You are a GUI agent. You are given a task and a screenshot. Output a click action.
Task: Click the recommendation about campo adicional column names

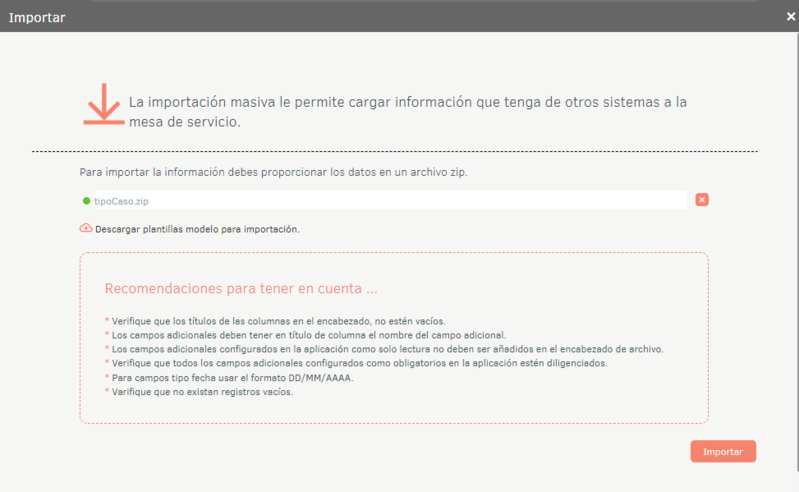coord(308,334)
